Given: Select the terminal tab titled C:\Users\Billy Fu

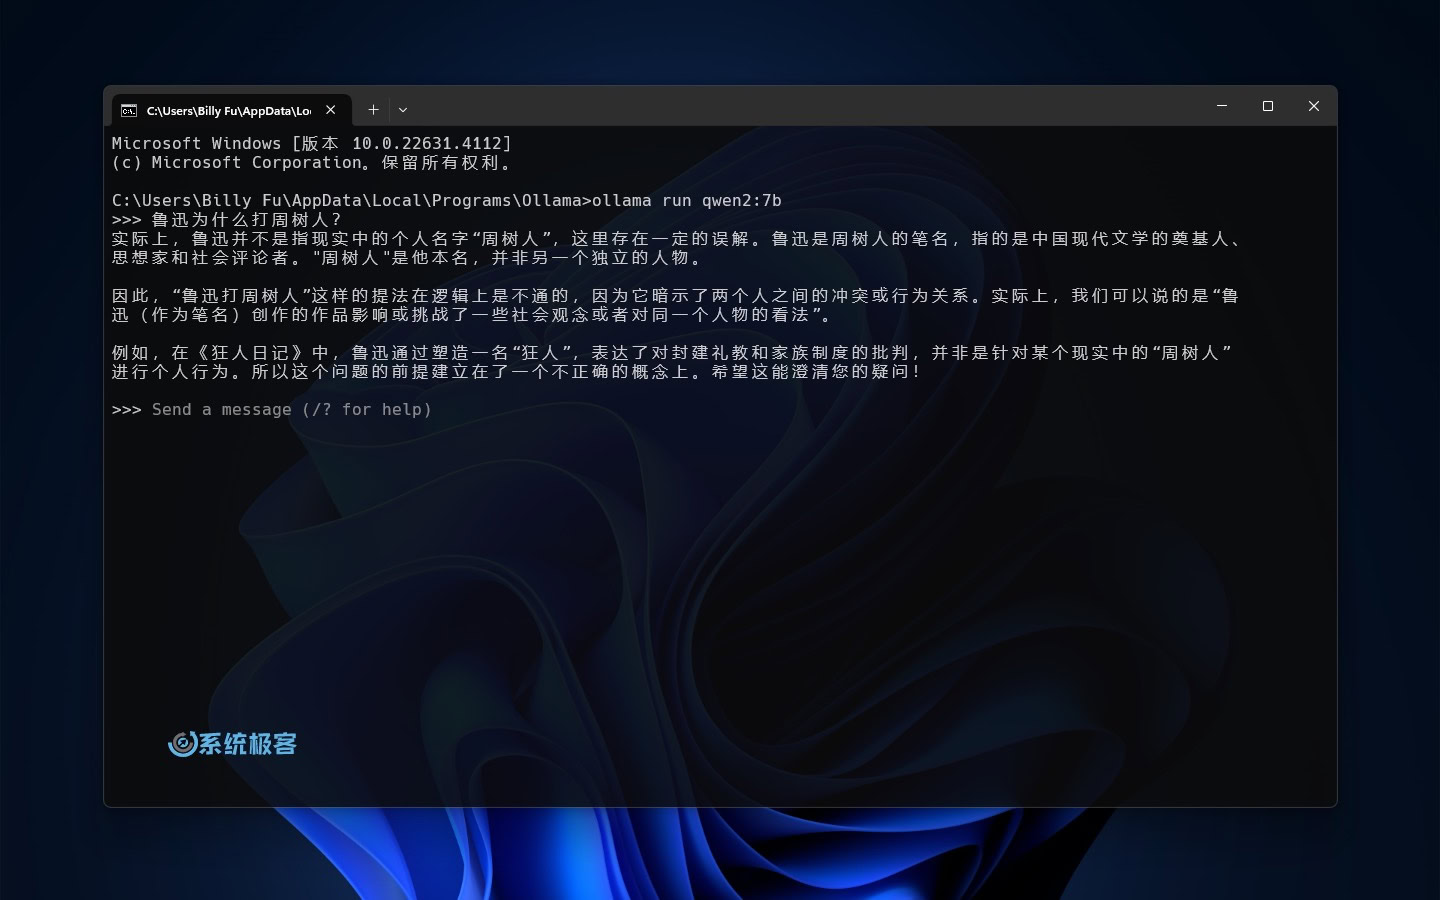Looking at the screenshot, I should coord(230,110).
